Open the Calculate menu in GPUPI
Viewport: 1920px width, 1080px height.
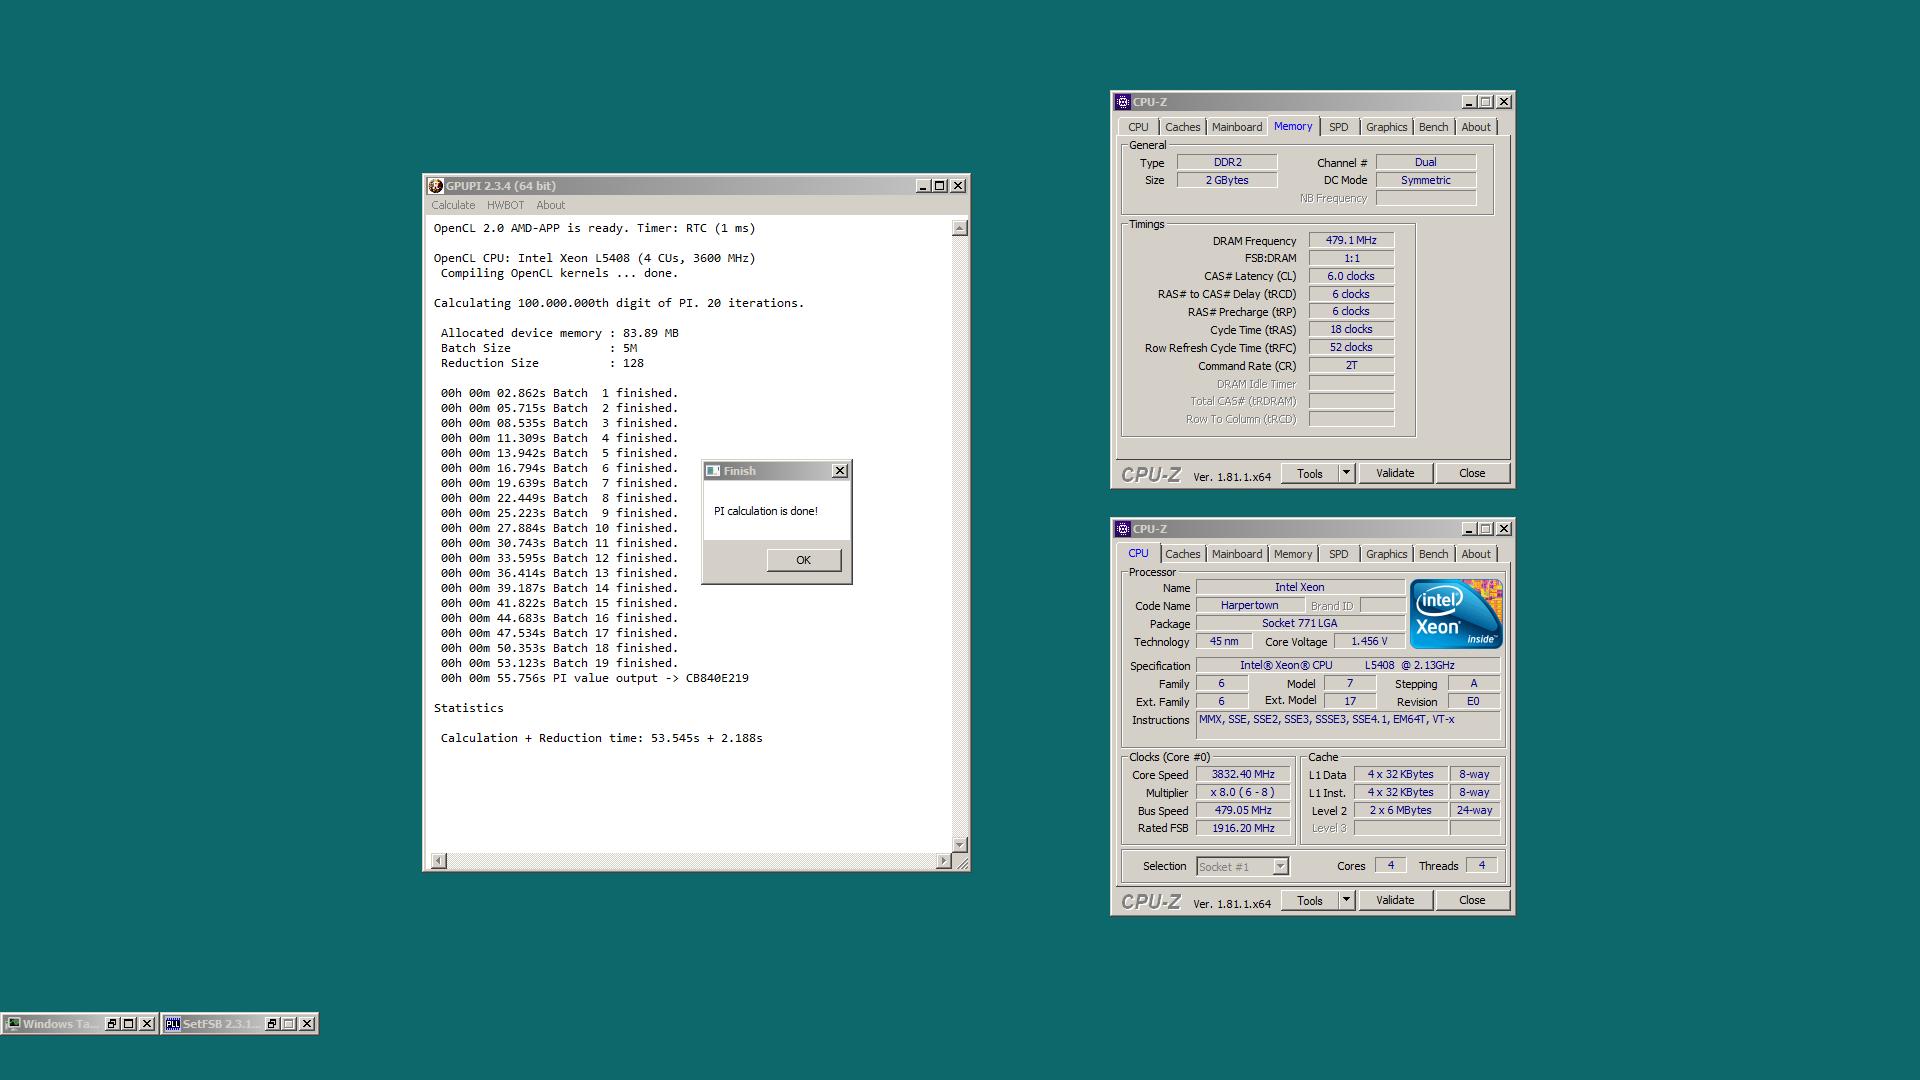(453, 205)
